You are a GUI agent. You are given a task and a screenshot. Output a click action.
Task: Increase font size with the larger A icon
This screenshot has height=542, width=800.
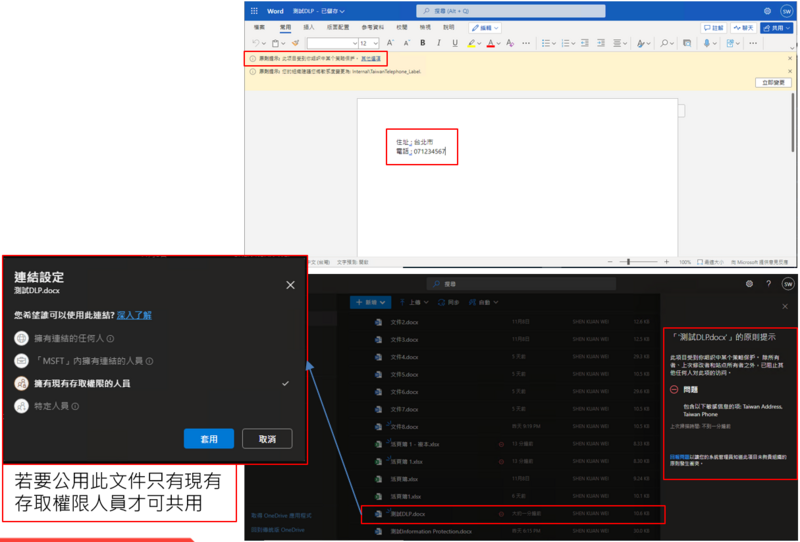click(390, 43)
